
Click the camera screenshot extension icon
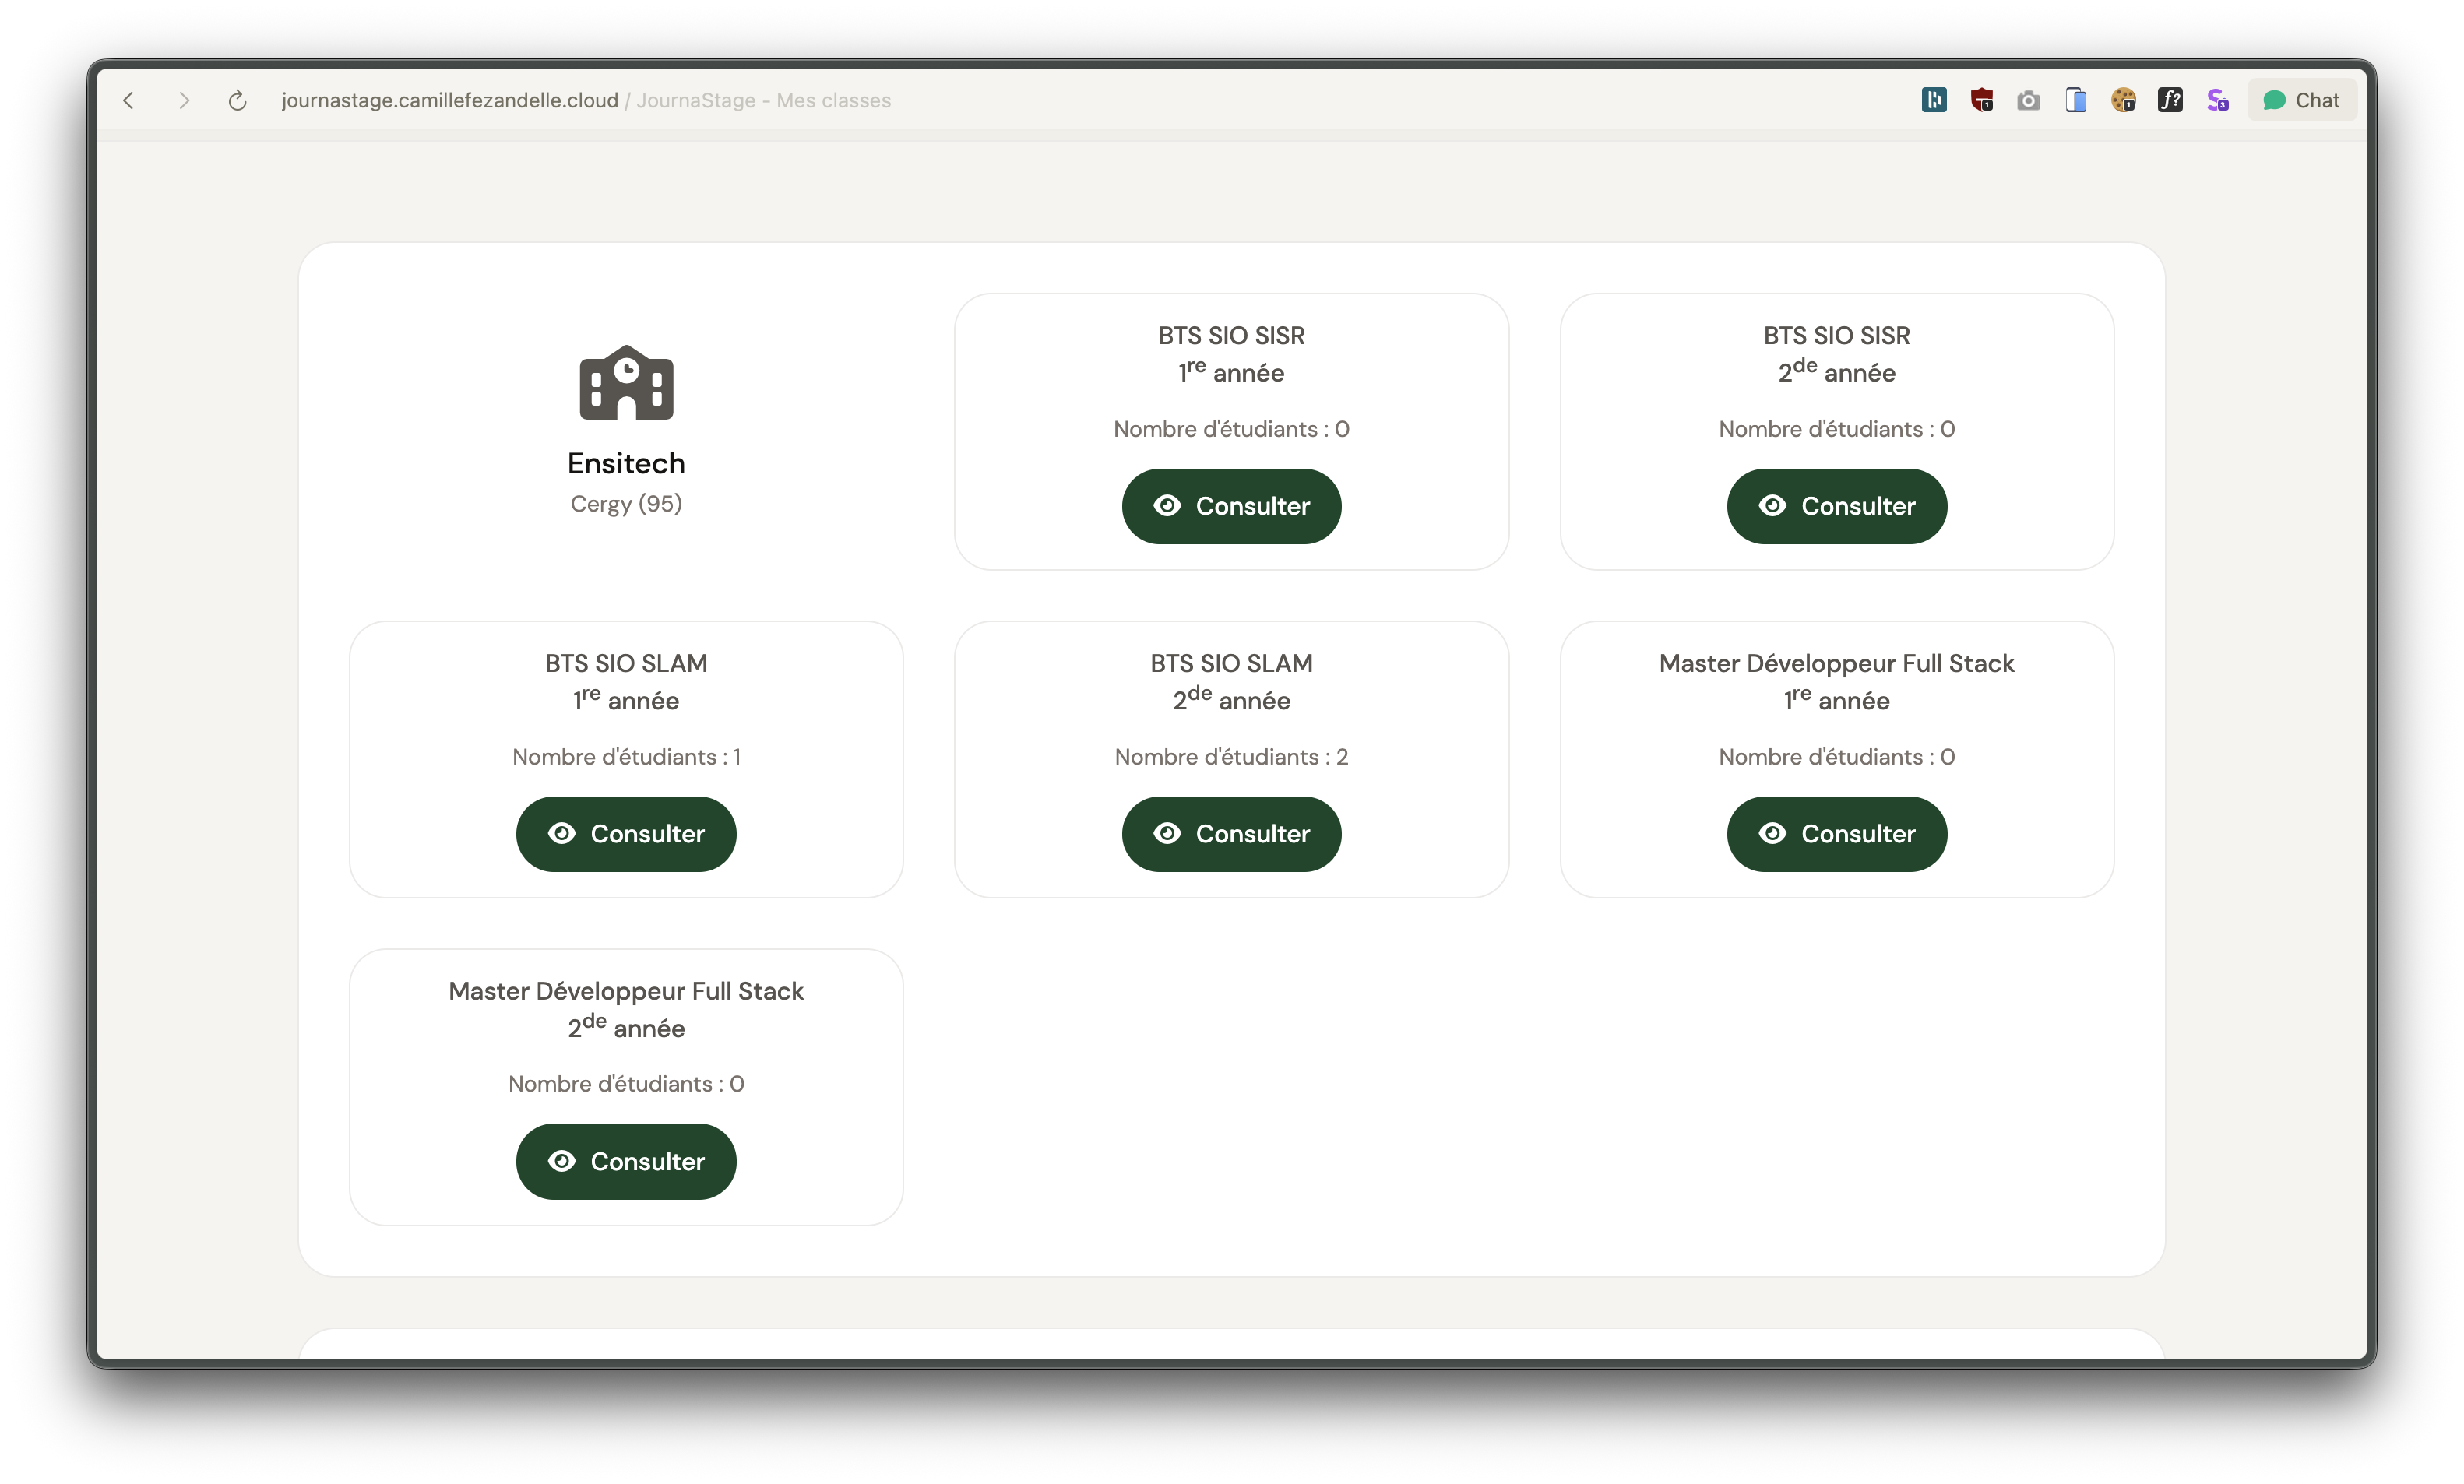coord(2028,100)
